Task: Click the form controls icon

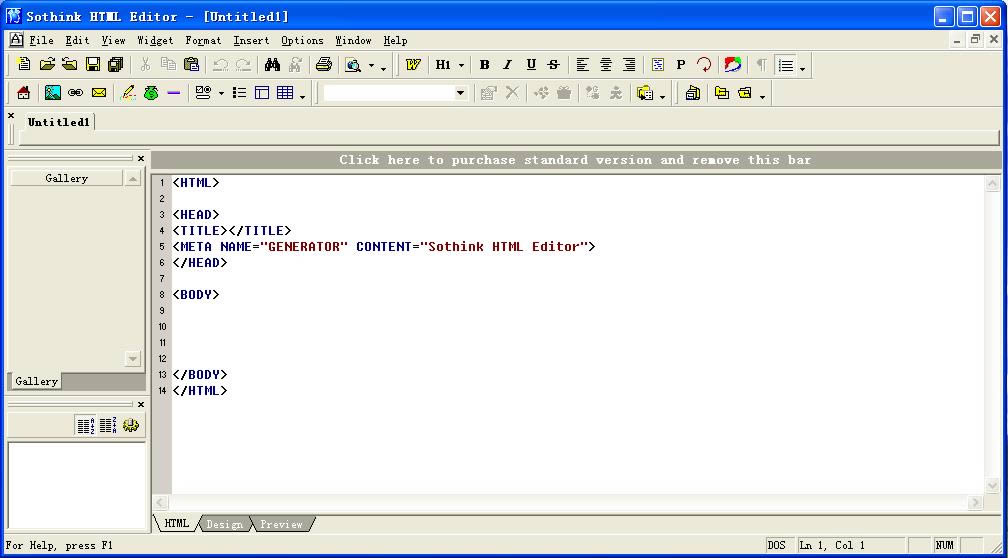Action: click(x=203, y=93)
